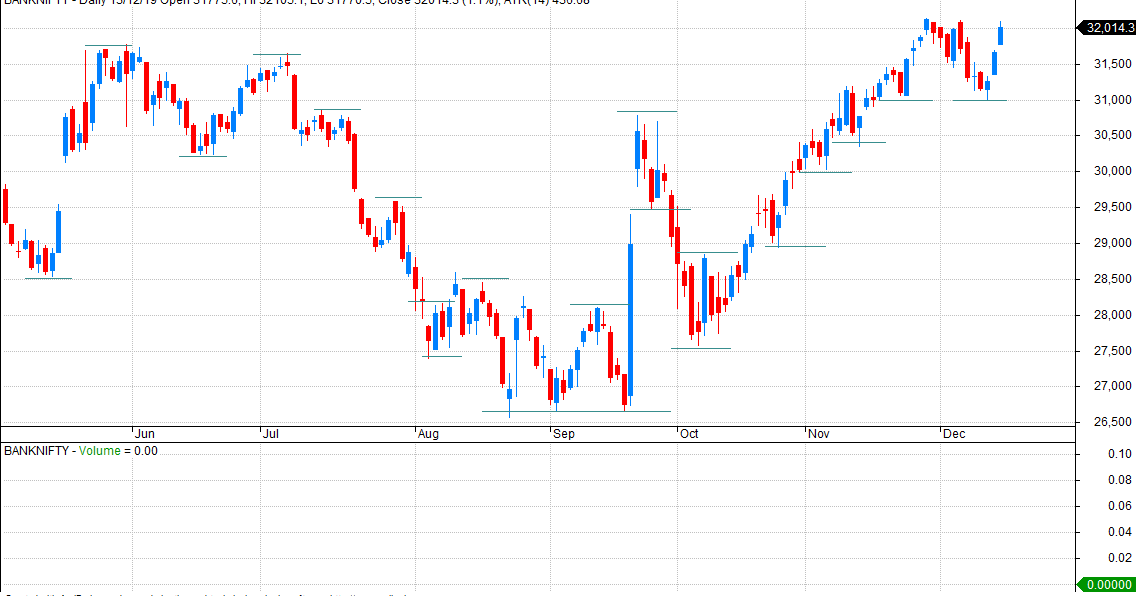Image resolution: width=1136 pixels, height=596 pixels.
Task: Click the 30,500 price axis label
Action: [x=1112, y=135]
